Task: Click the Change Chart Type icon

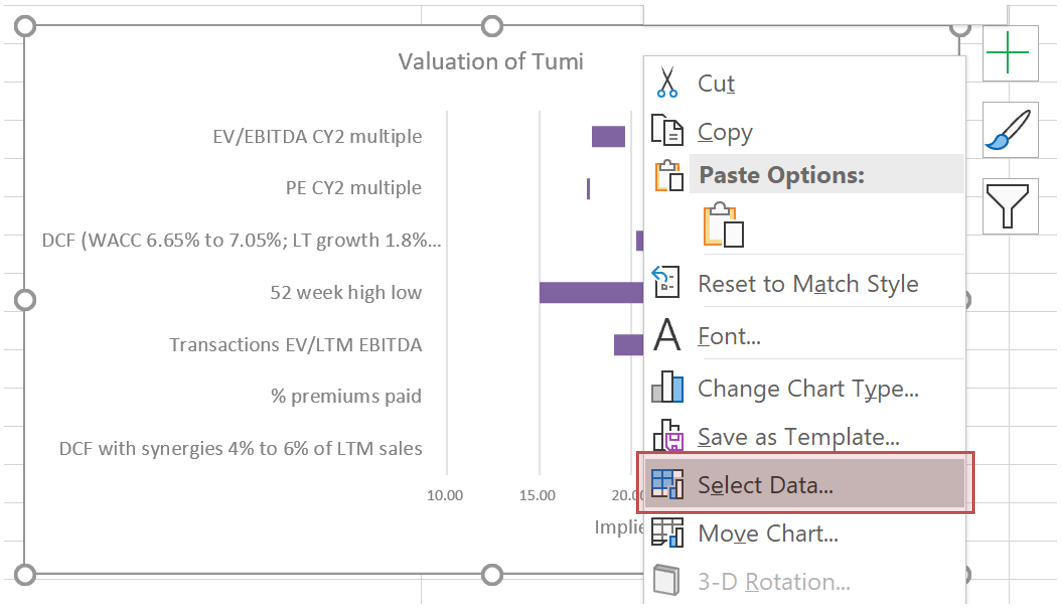Action: (x=667, y=388)
